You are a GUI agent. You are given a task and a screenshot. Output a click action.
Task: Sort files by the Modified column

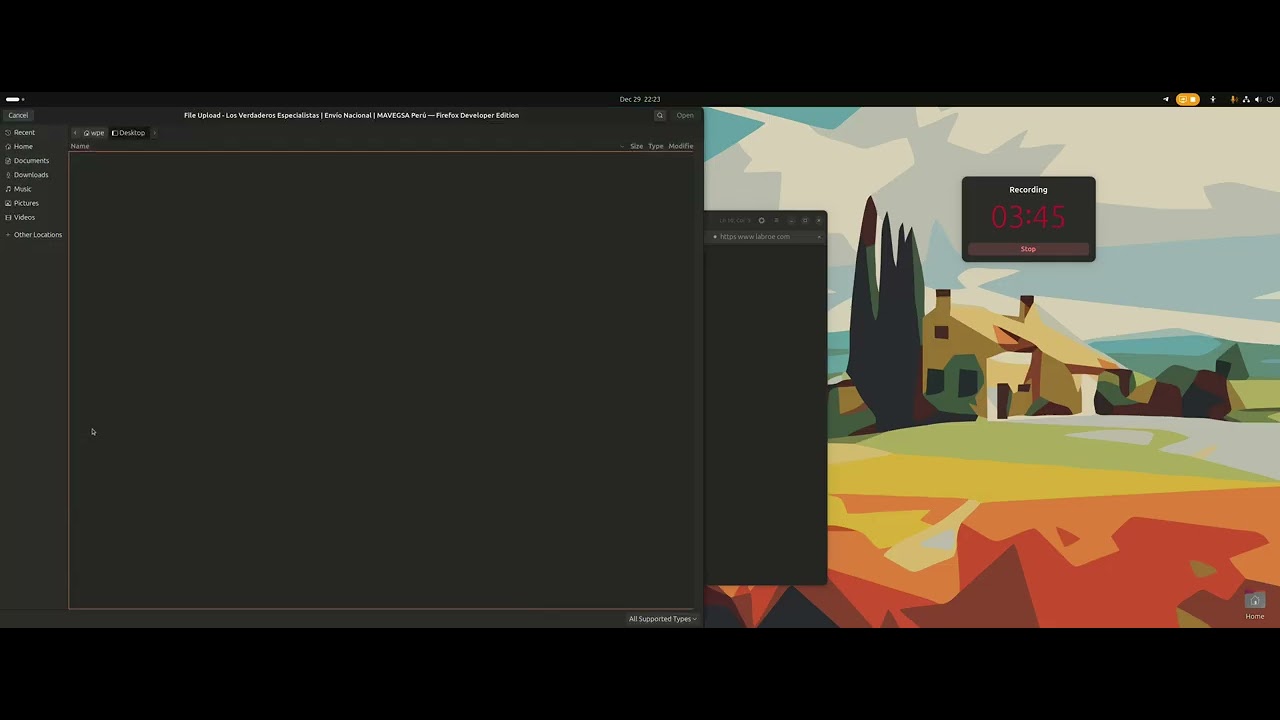coord(681,146)
